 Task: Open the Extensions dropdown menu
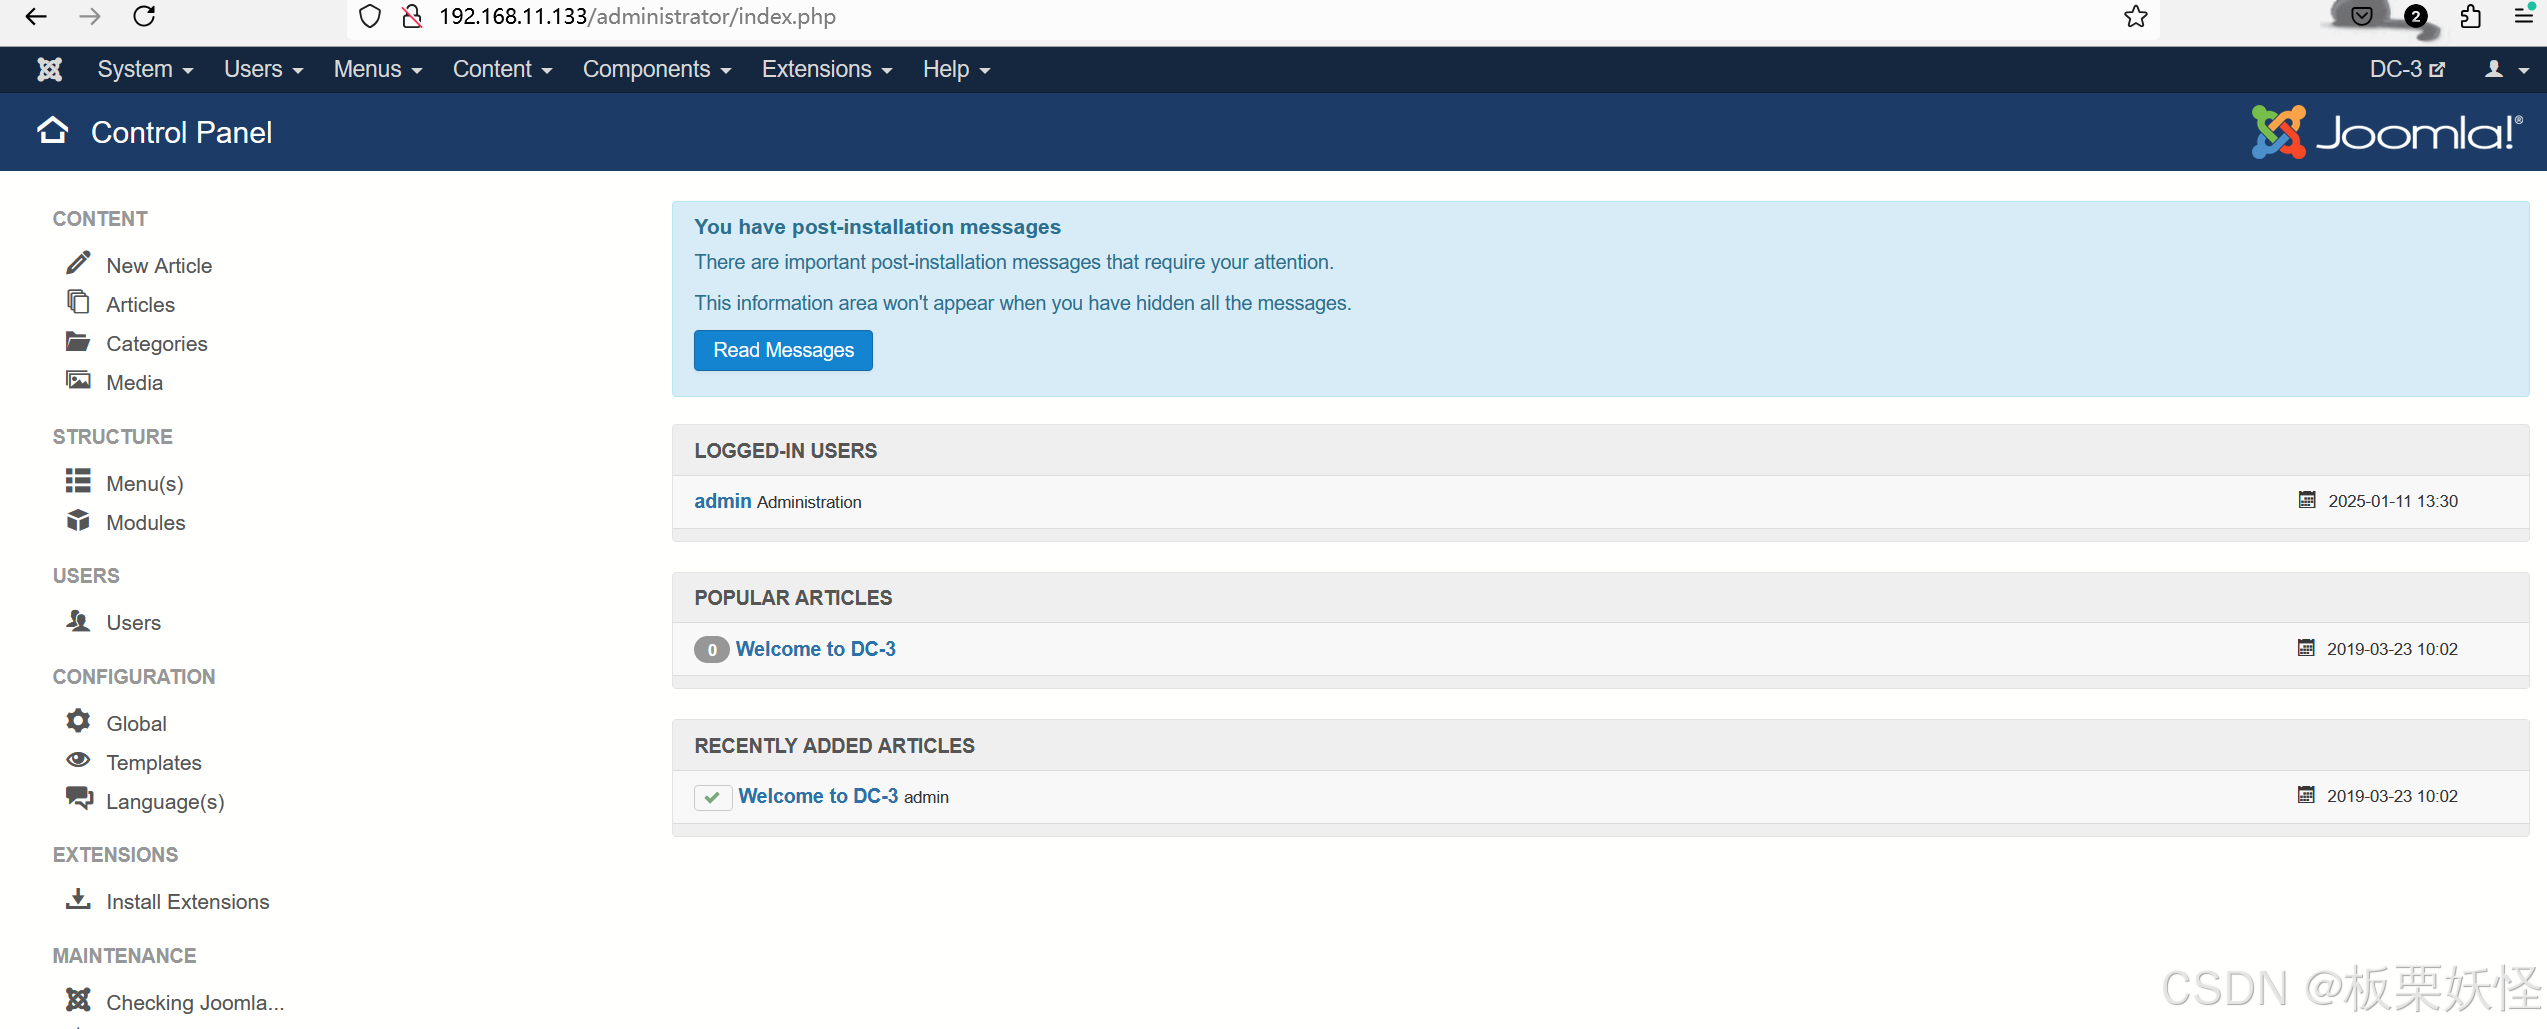point(827,69)
